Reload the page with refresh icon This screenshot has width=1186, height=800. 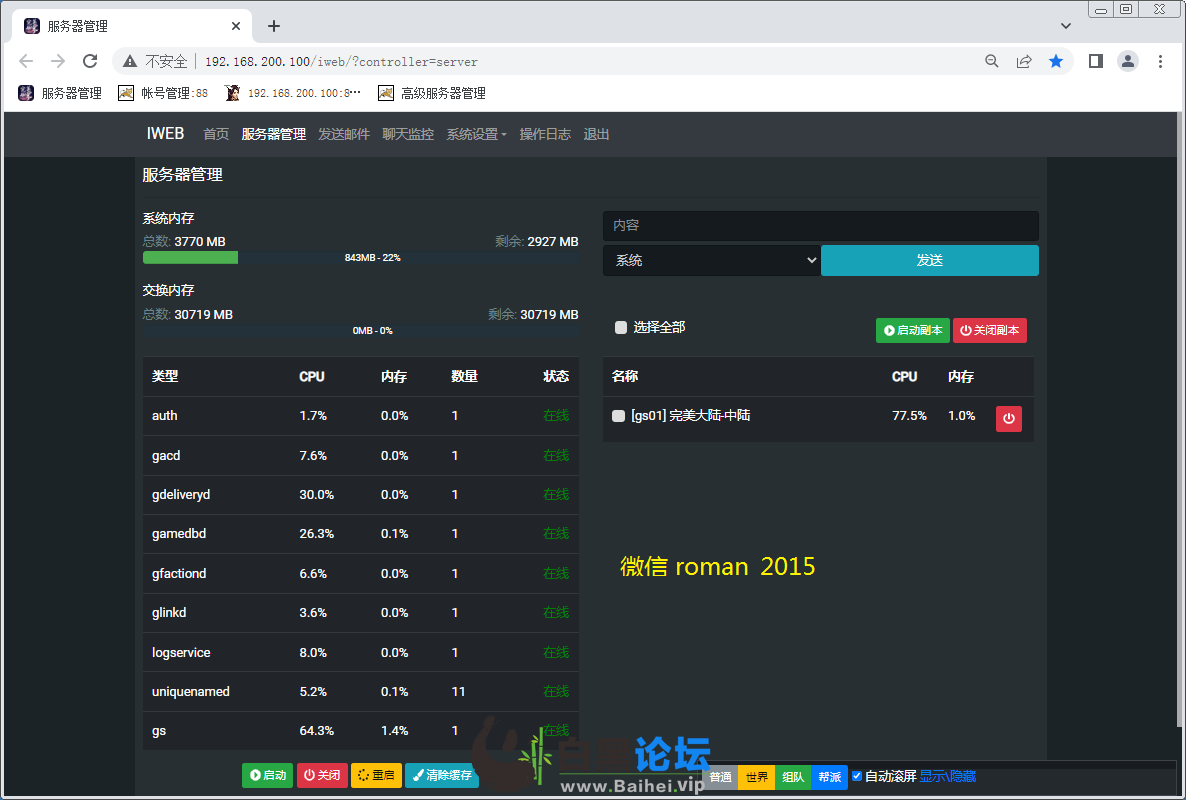(90, 61)
